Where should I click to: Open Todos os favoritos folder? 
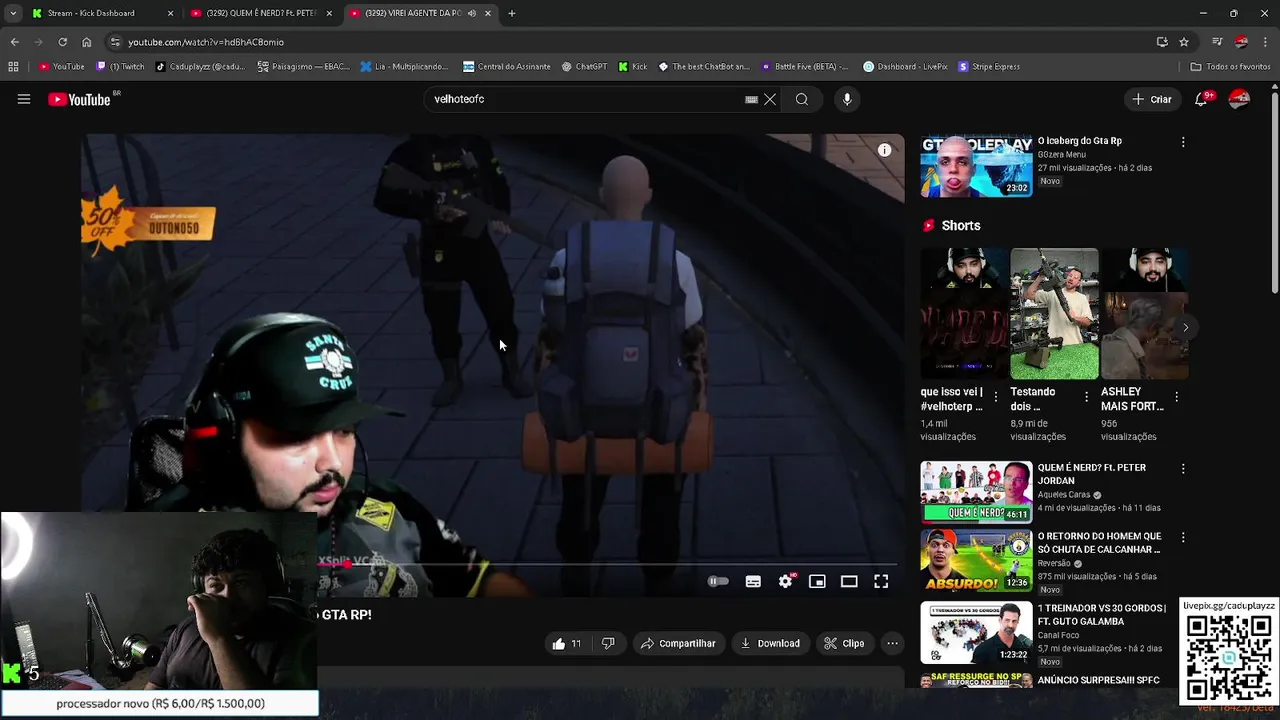pyautogui.click(x=1230, y=66)
